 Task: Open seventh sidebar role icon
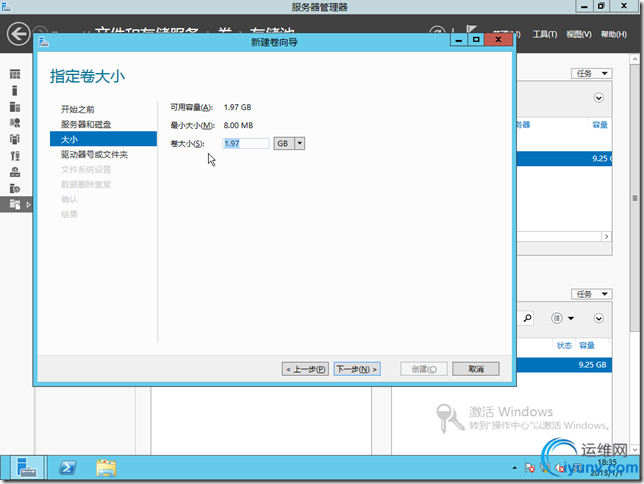coord(15,172)
